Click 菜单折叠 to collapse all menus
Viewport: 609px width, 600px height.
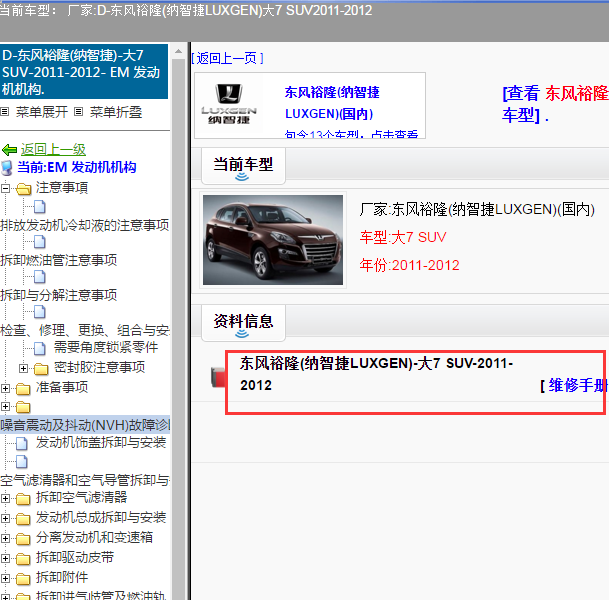(116, 112)
